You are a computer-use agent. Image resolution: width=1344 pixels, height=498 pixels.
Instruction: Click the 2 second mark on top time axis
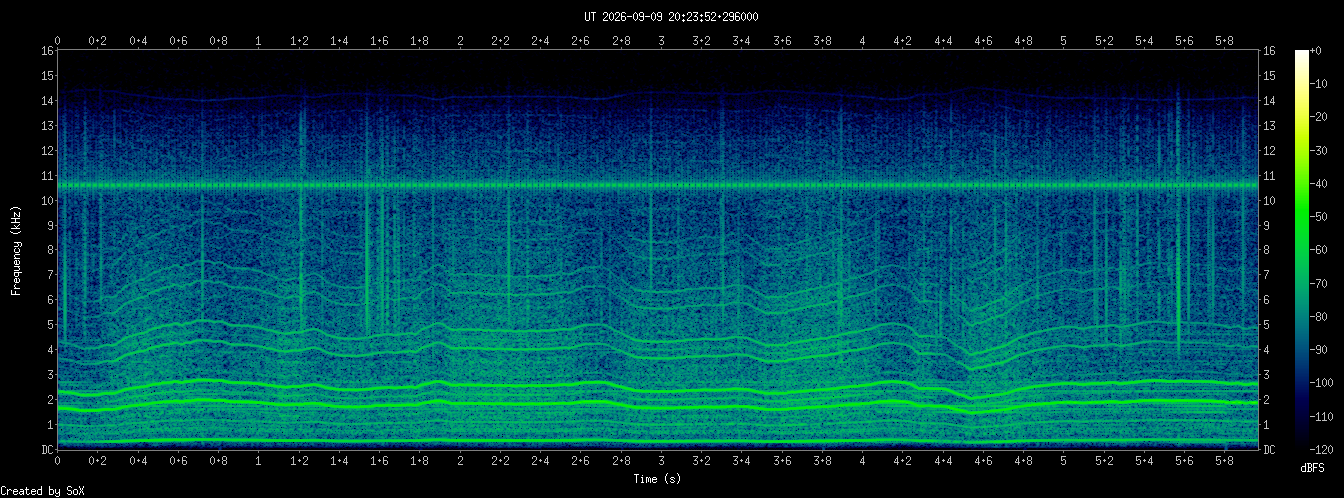tap(460, 41)
